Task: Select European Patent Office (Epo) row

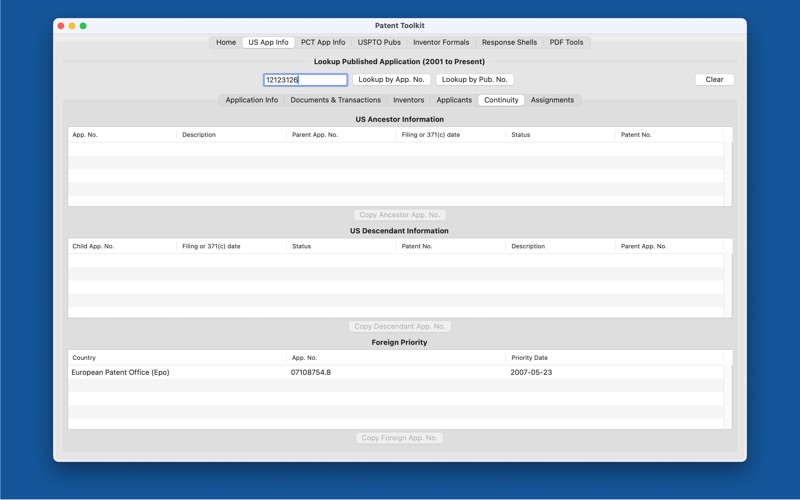Action: 396,372
